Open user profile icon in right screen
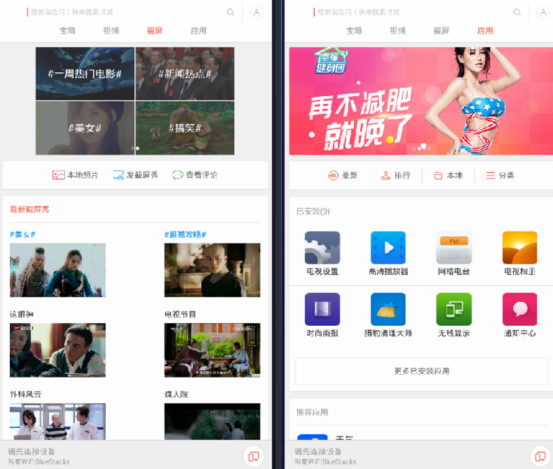The width and height of the screenshot is (553, 469). click(543, 12)
